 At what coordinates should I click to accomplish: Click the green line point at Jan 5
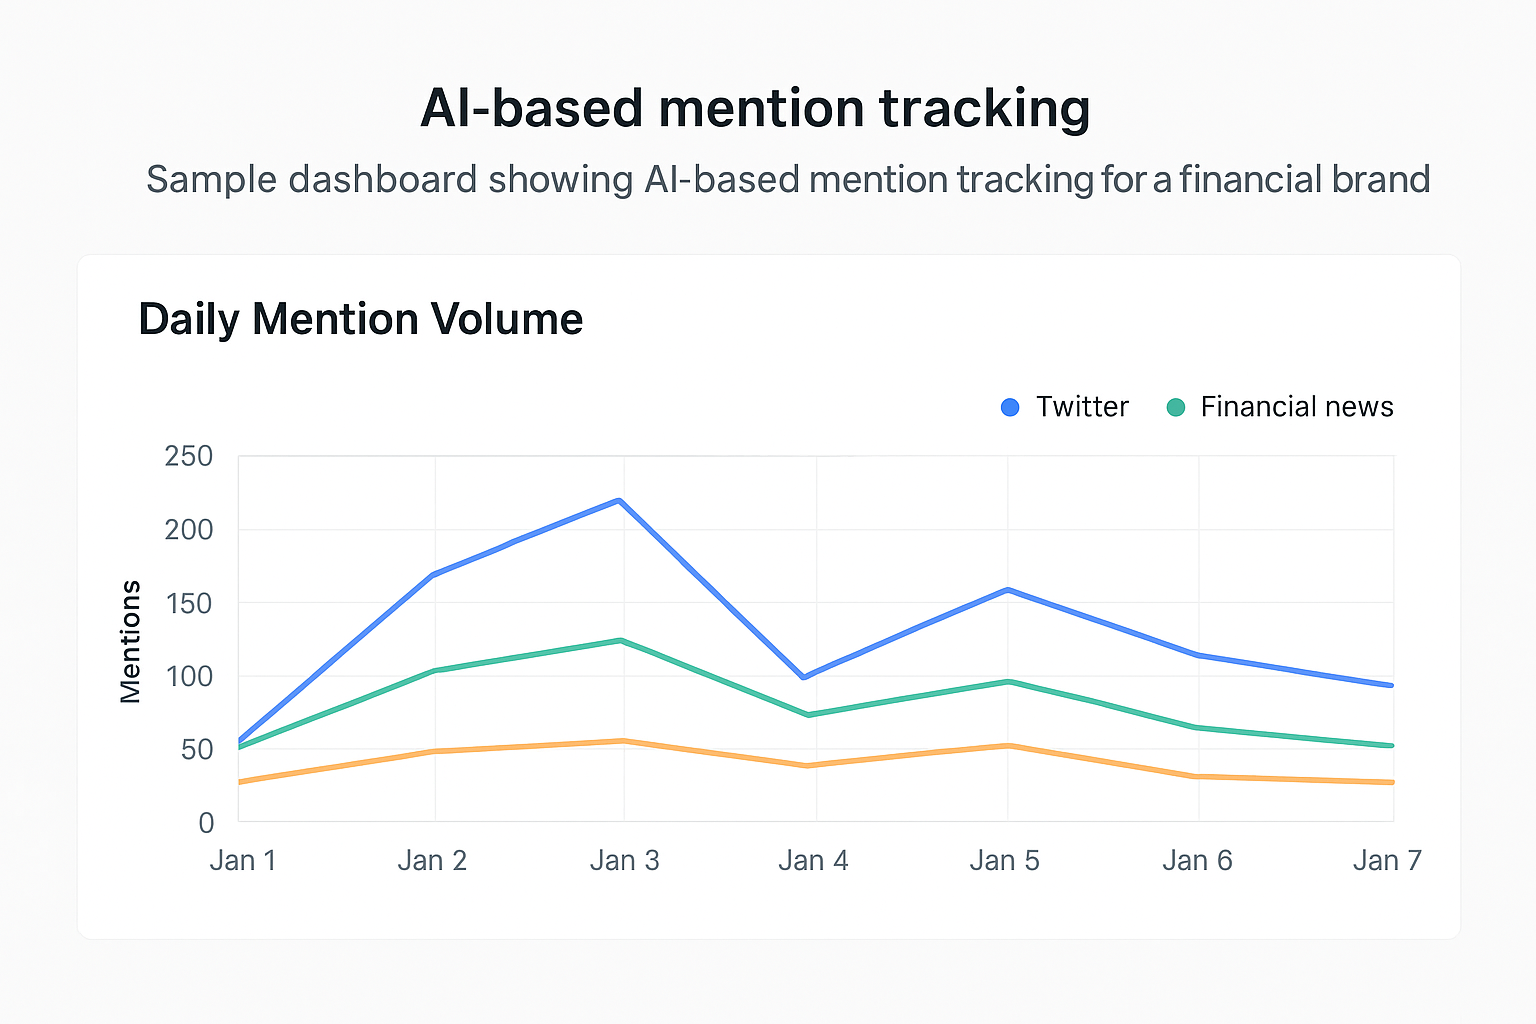pyautogui.click(x=1008, y=682)
